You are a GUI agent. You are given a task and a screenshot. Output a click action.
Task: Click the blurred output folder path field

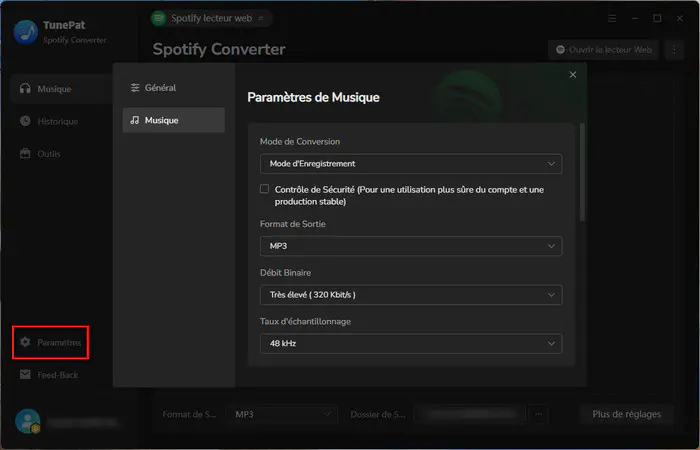tap(470, 414)
